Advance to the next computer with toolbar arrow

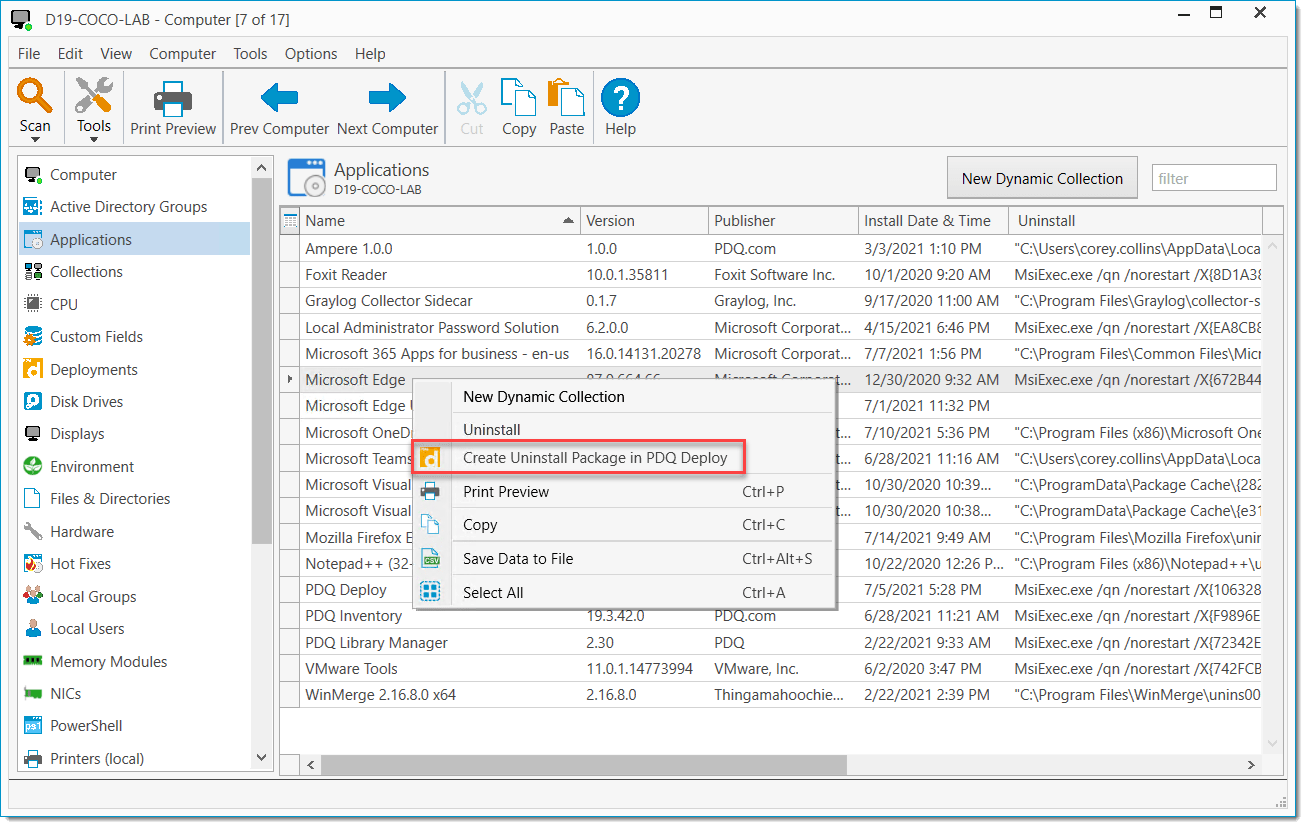387,100
